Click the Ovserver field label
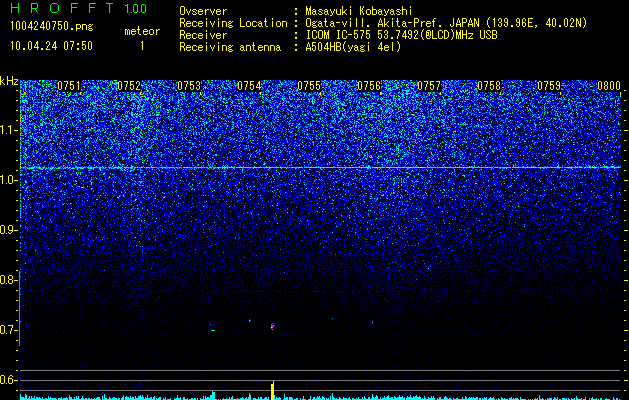The height and width of the screenshot is (400, 629). click(x=203, y=11)
